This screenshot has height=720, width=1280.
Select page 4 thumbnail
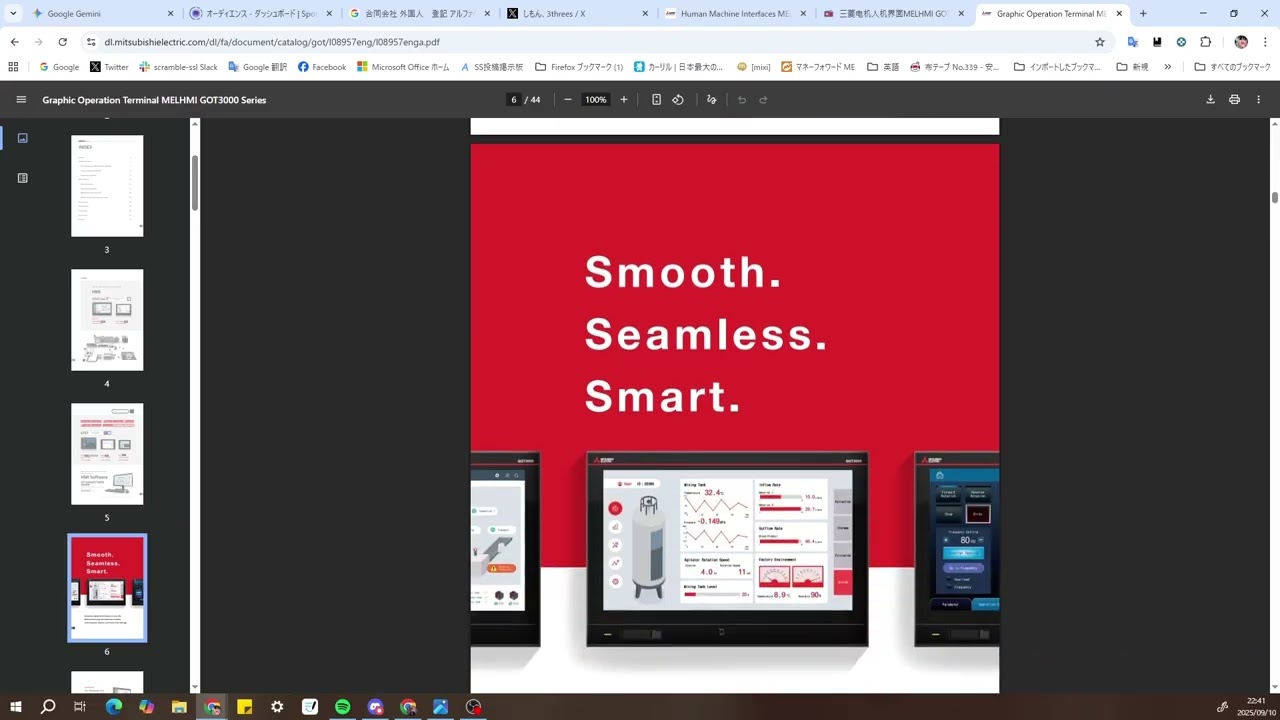point(107,320)
